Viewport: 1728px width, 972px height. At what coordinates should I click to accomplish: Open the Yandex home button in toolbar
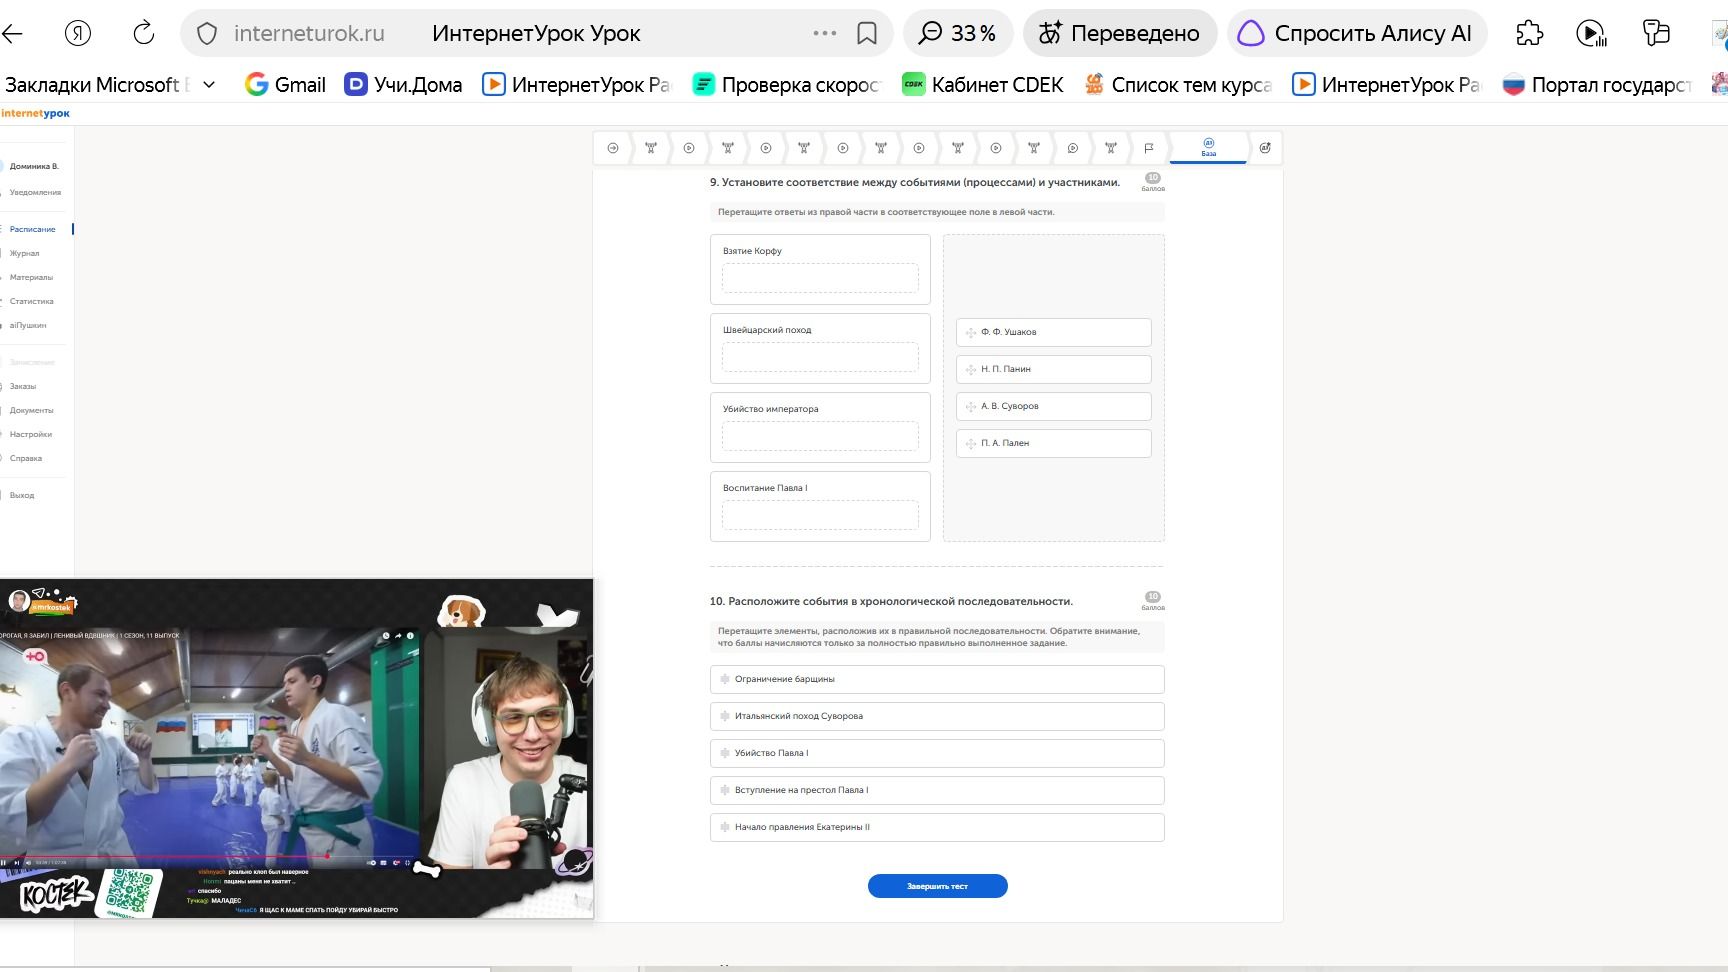pos(78,33)
